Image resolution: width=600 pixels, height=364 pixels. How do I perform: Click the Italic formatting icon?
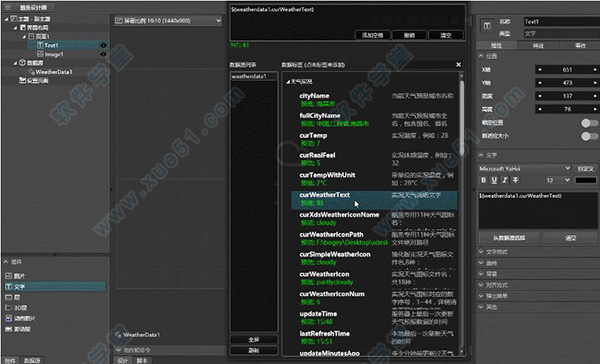tap(505, 180)
